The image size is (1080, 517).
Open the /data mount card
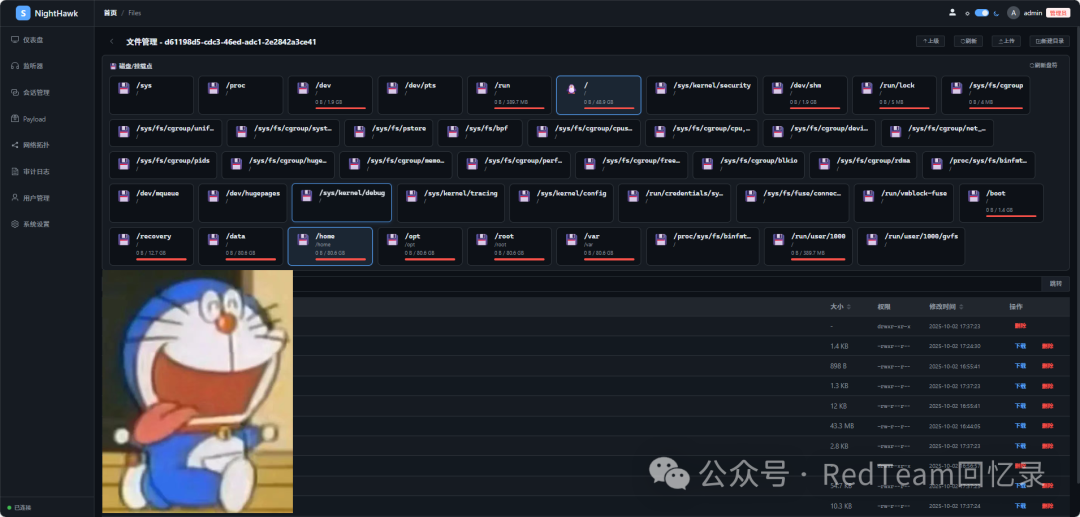click(241, 246)
